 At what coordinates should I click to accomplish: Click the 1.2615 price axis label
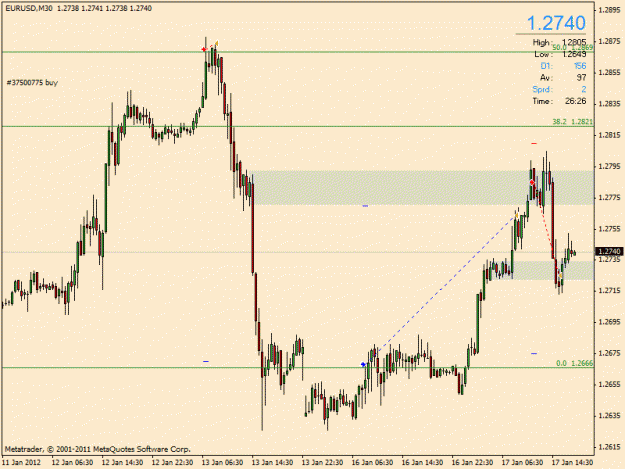pos(610,447)
